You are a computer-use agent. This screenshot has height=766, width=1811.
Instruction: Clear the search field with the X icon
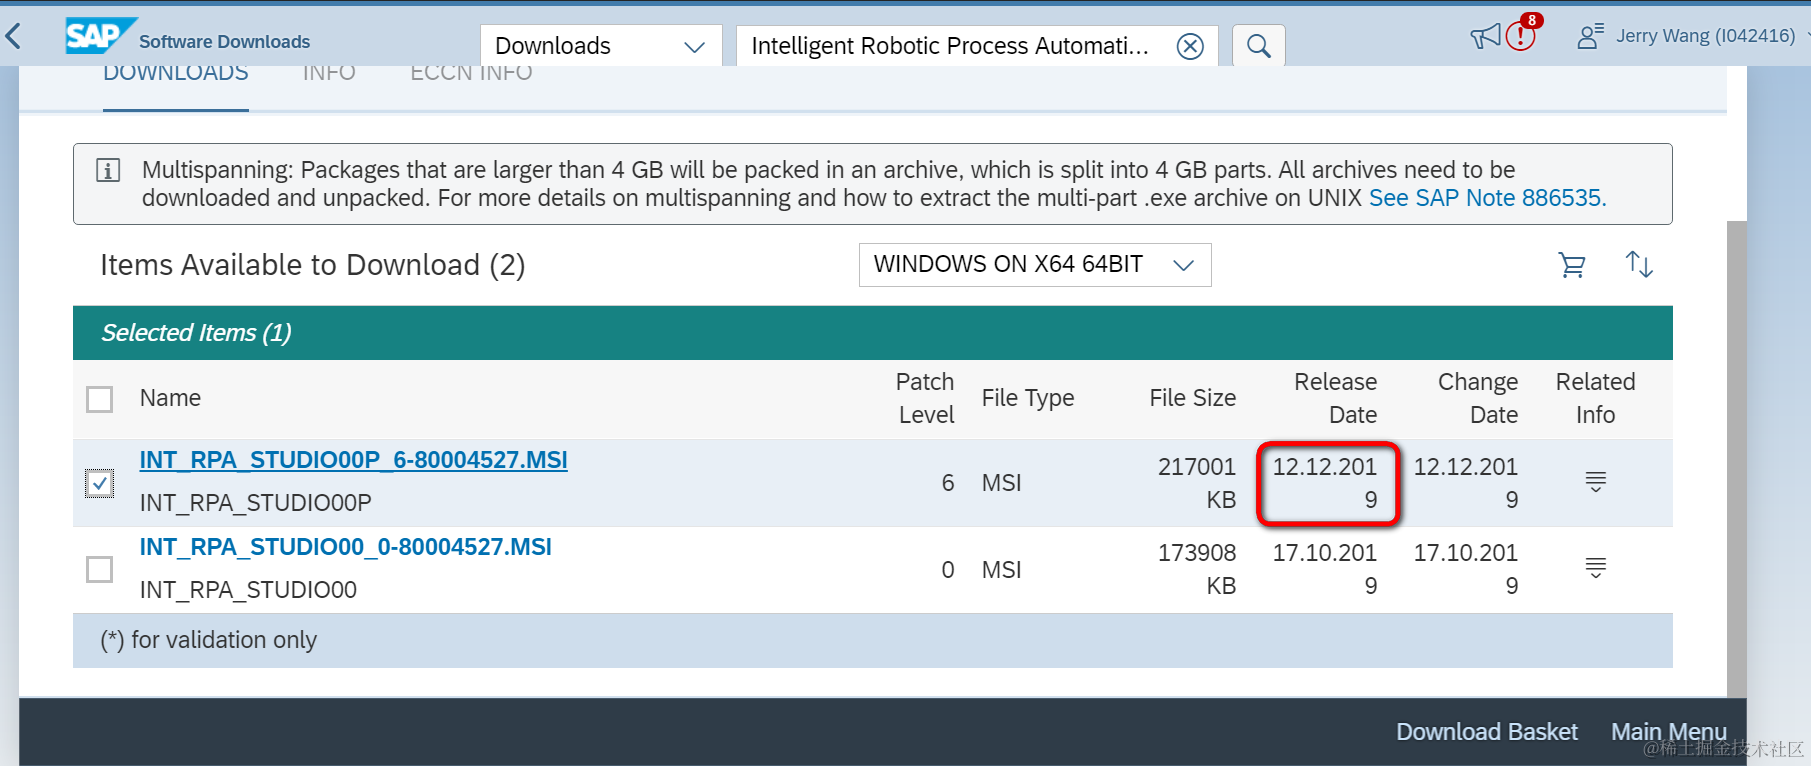[1190, 46]
